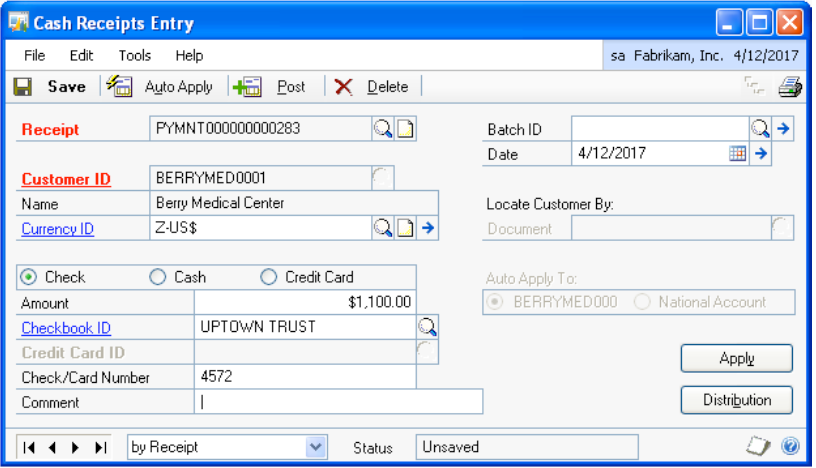Expand Date field blue arrow

coord(761,153)
